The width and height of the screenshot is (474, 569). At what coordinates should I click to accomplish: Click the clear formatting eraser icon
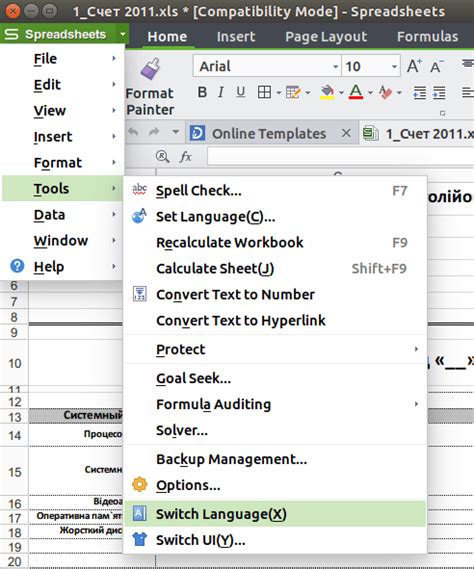coord(385,92)
